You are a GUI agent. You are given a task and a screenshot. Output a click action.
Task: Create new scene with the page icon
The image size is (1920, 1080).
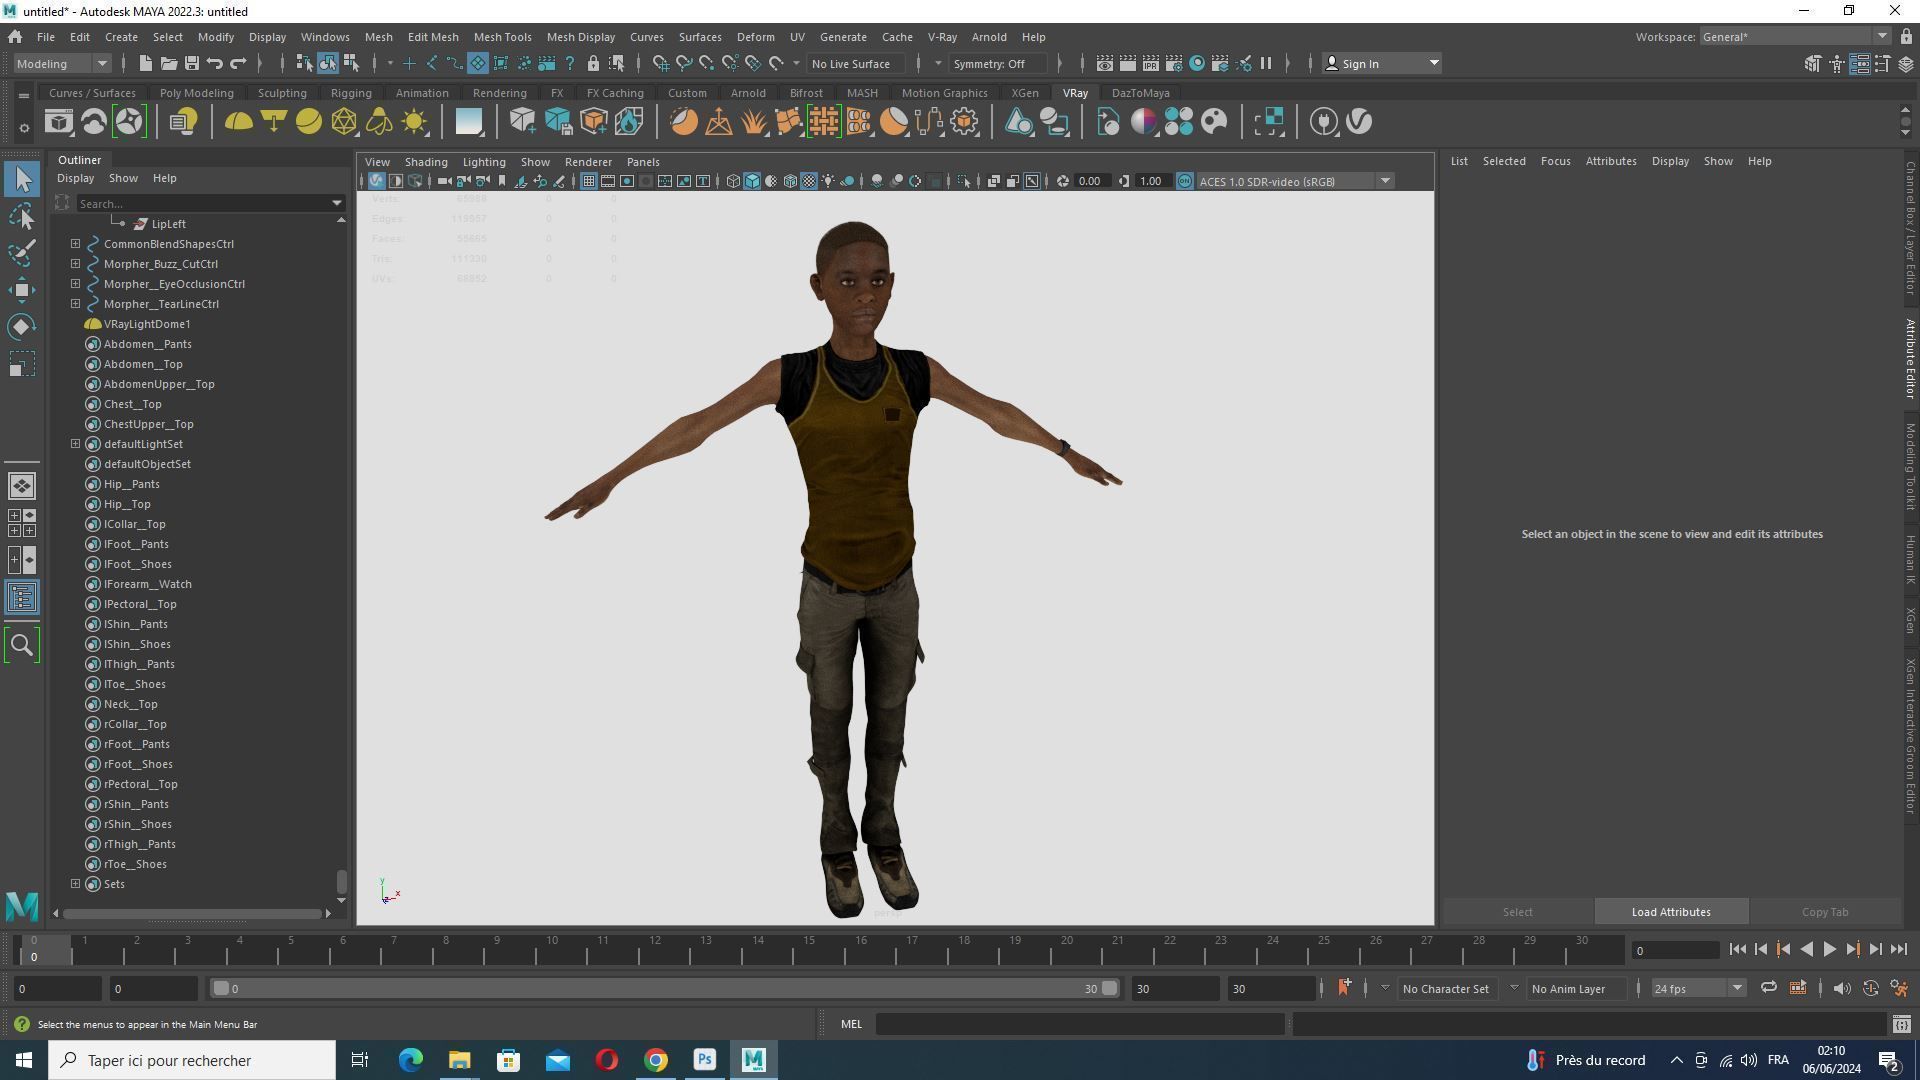coord(145,63)
